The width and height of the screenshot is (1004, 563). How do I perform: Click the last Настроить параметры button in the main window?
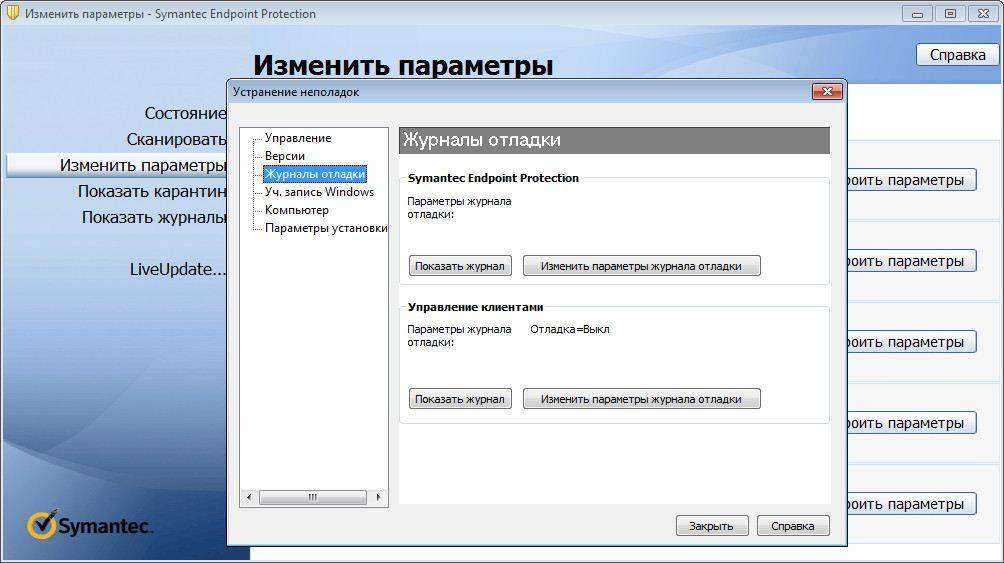pos(911,504)
